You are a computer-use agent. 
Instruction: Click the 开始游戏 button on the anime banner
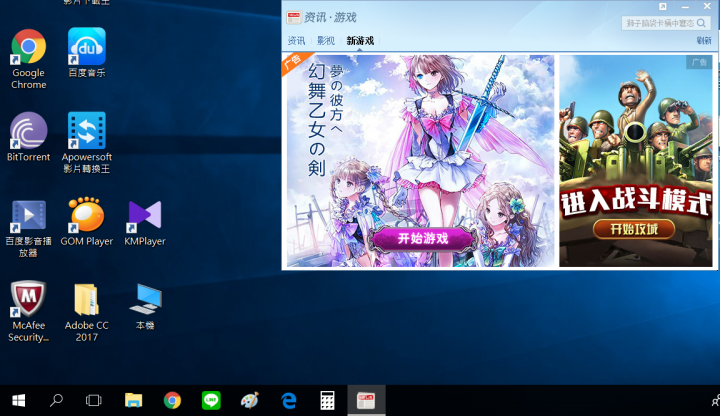423,239
